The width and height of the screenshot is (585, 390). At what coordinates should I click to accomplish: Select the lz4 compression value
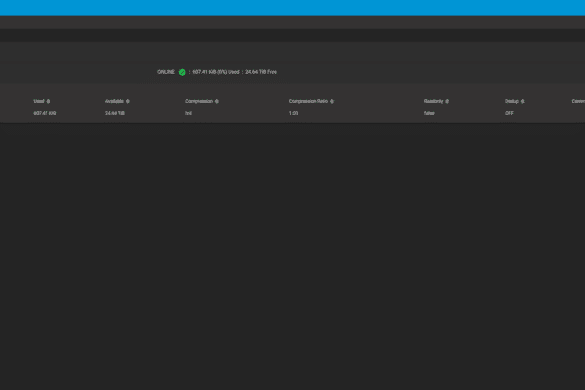tap(188, 113)
